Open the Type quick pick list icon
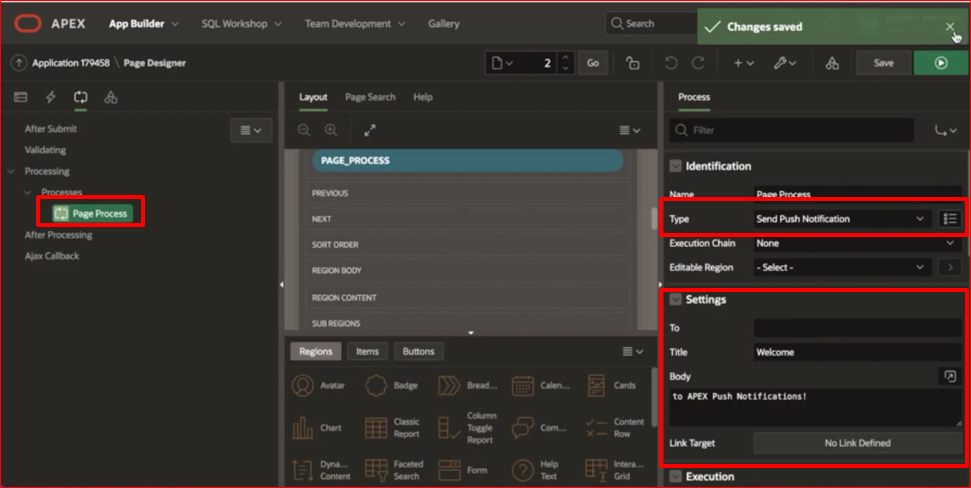The width and height of the screenshot is (971, 488). [949, 219]
